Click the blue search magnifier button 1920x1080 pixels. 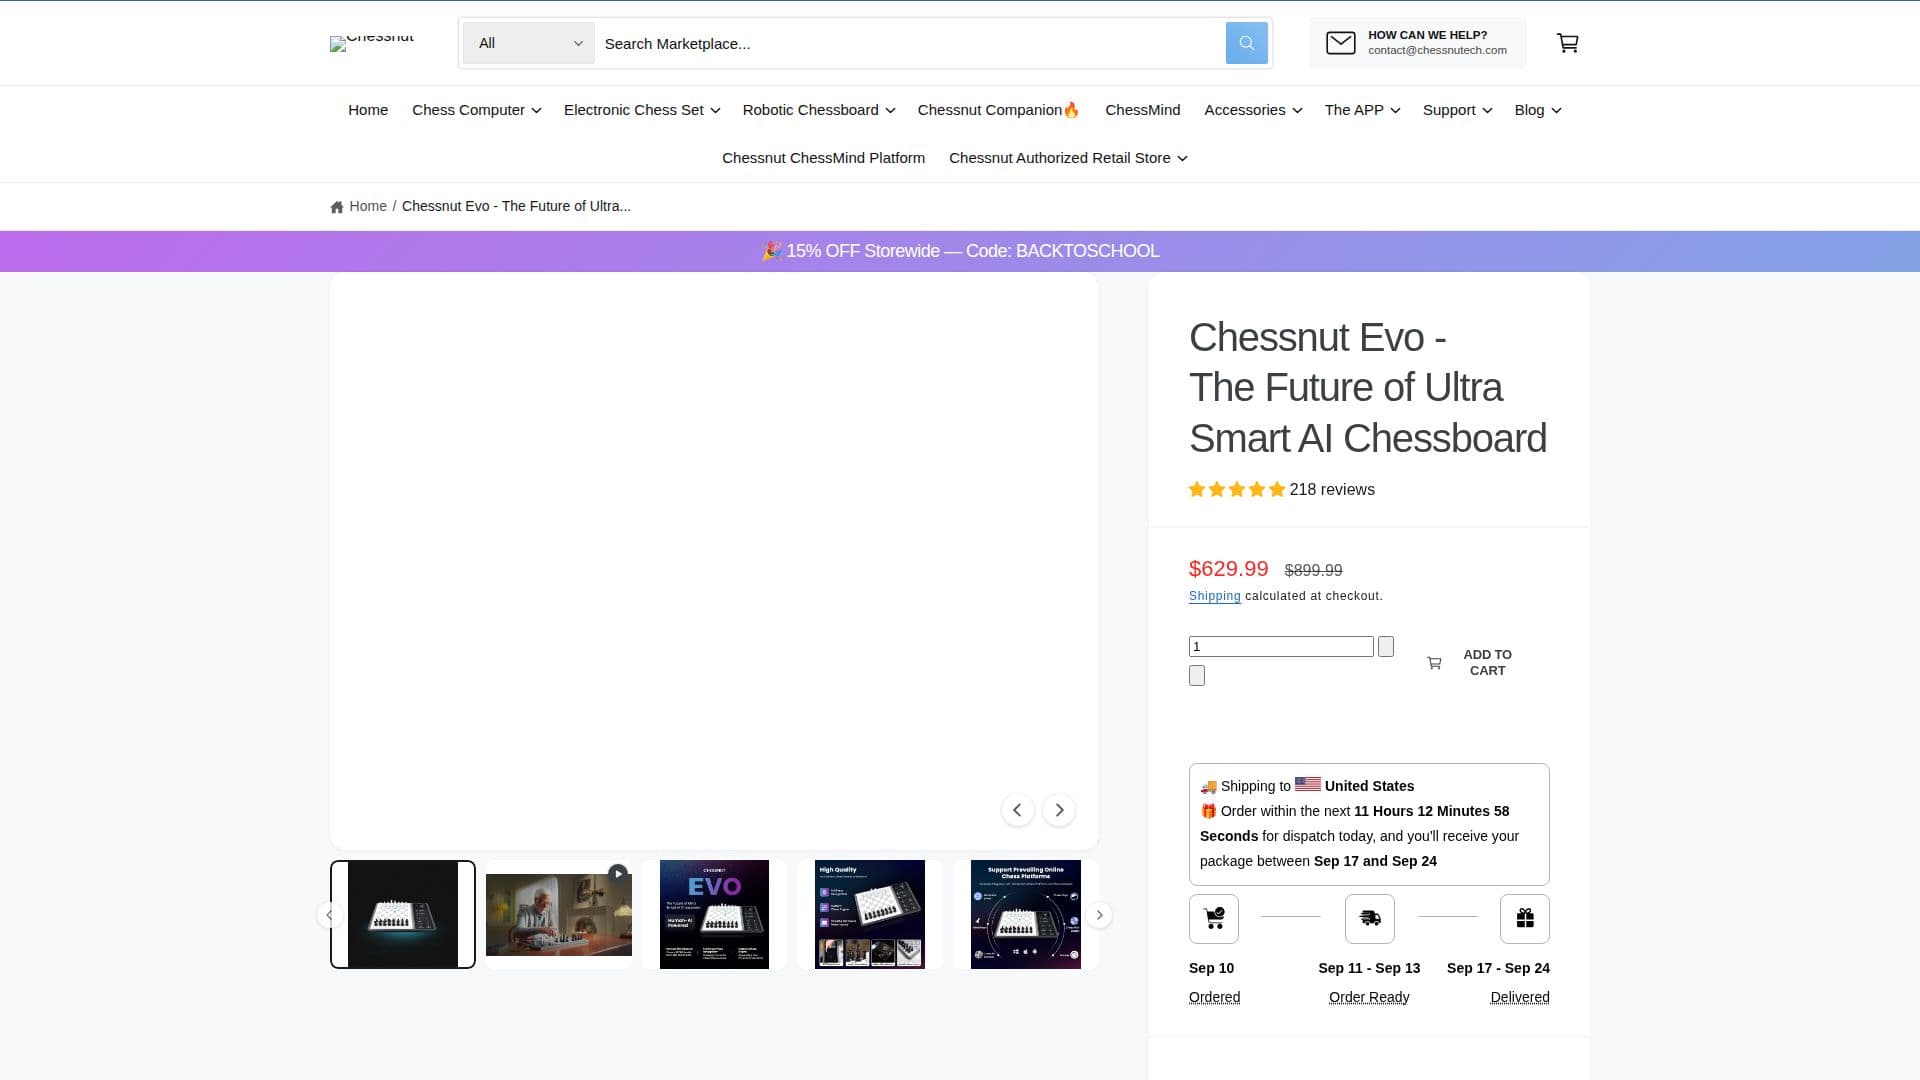(1246, 43)
